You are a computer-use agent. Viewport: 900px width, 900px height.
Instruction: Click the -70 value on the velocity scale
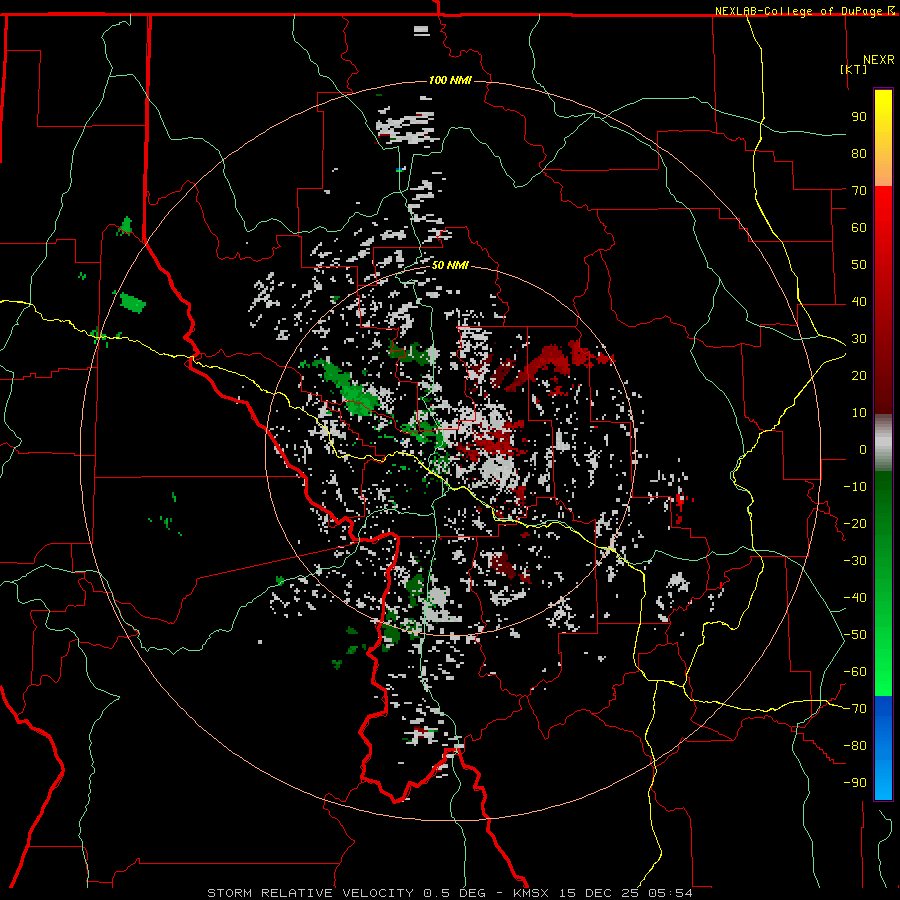tap(855, 709)
